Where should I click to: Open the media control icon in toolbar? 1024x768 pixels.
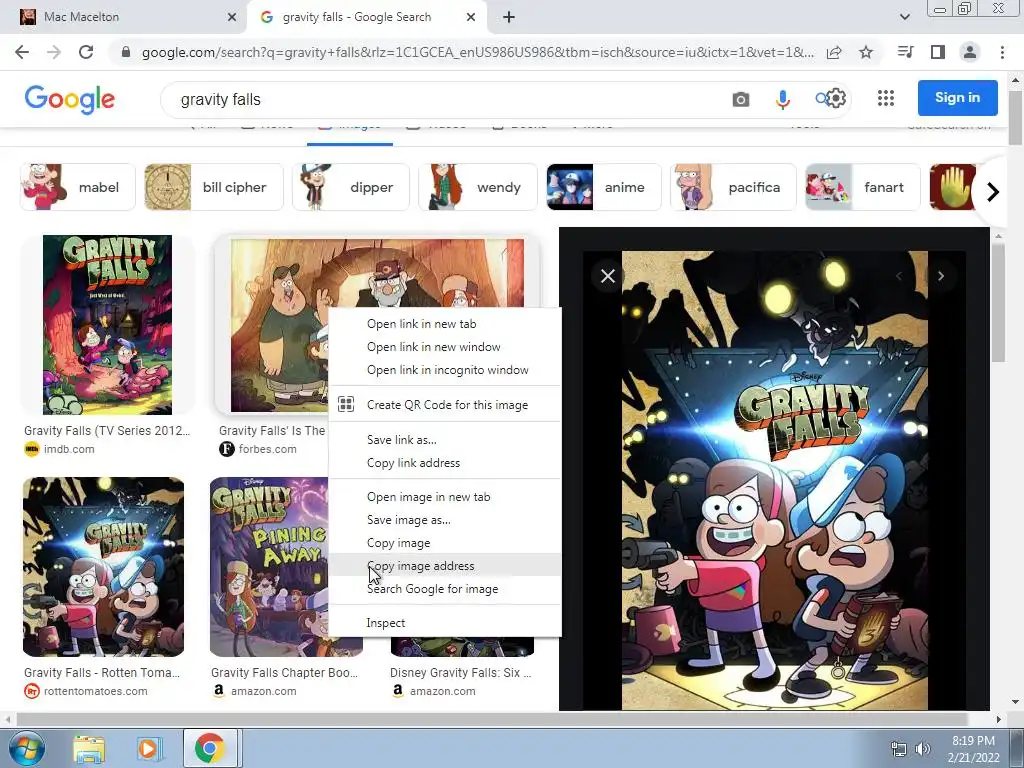coord(905,52)
